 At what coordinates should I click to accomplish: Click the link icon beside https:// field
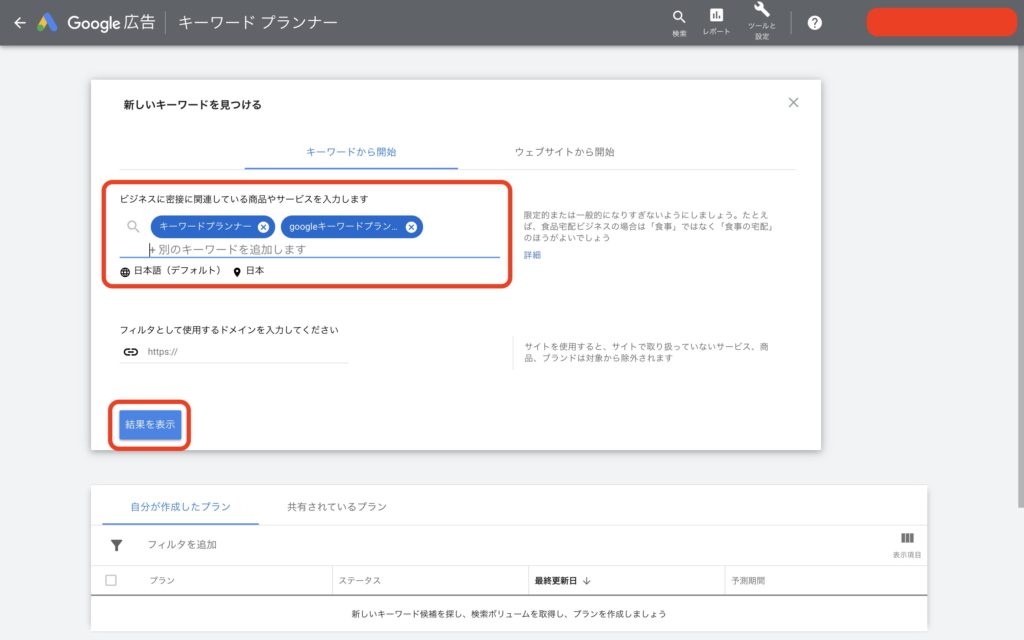(131, 352)
